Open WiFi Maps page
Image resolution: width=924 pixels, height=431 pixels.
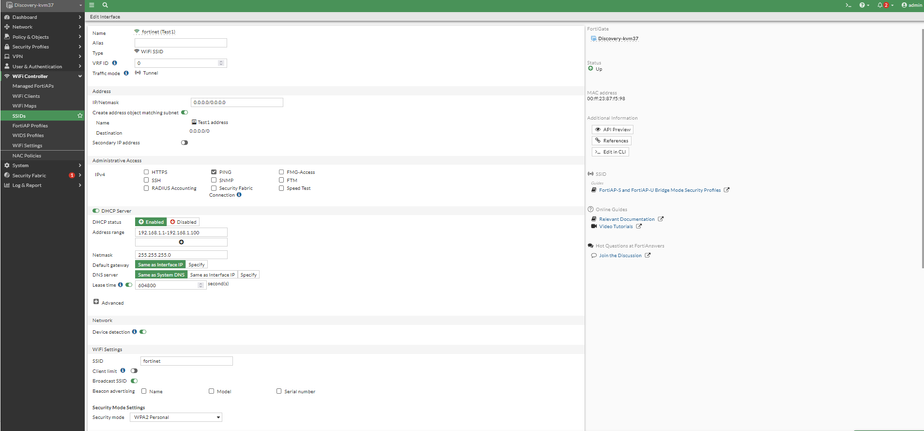click(x=25, y=106)
